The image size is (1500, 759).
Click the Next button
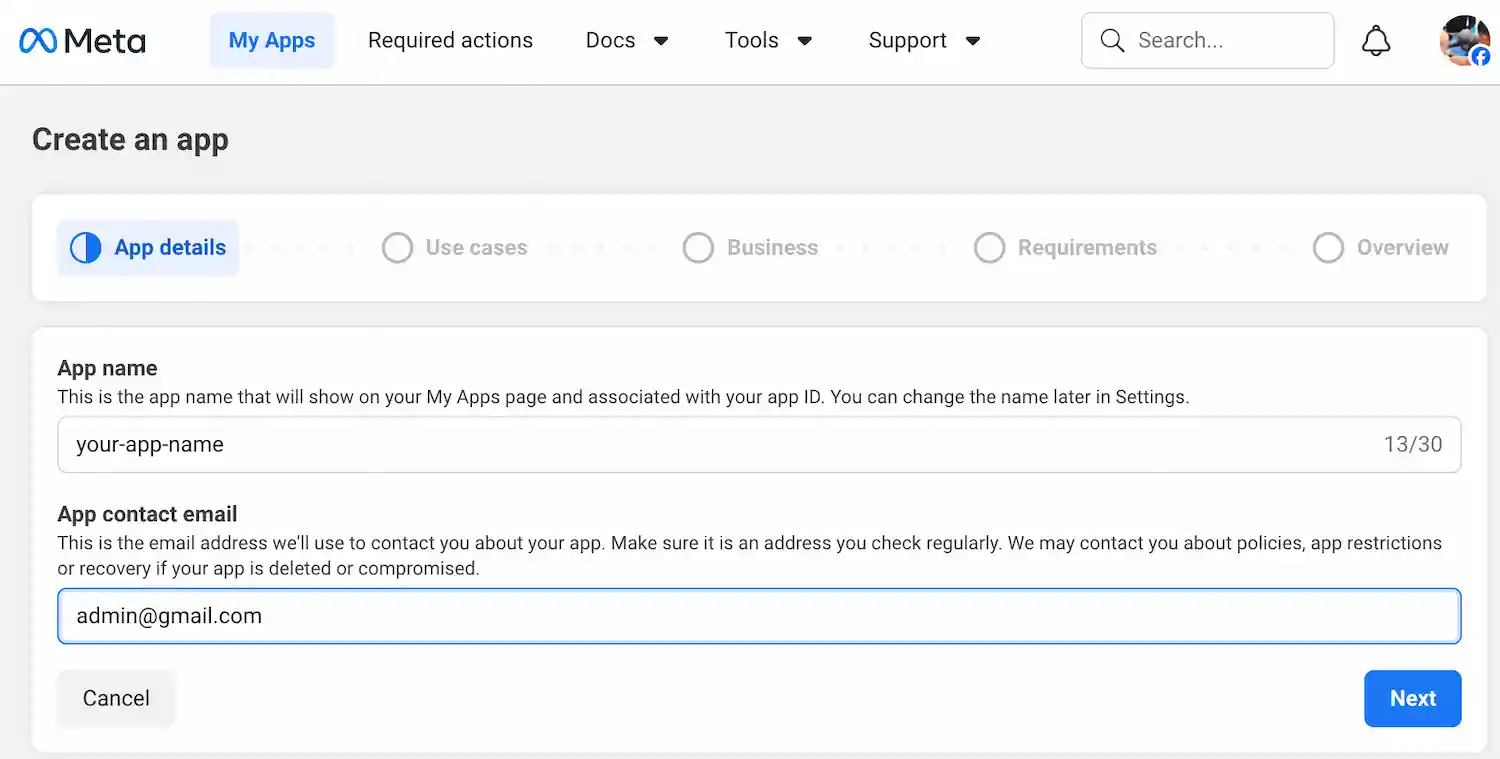[1412, 698]
